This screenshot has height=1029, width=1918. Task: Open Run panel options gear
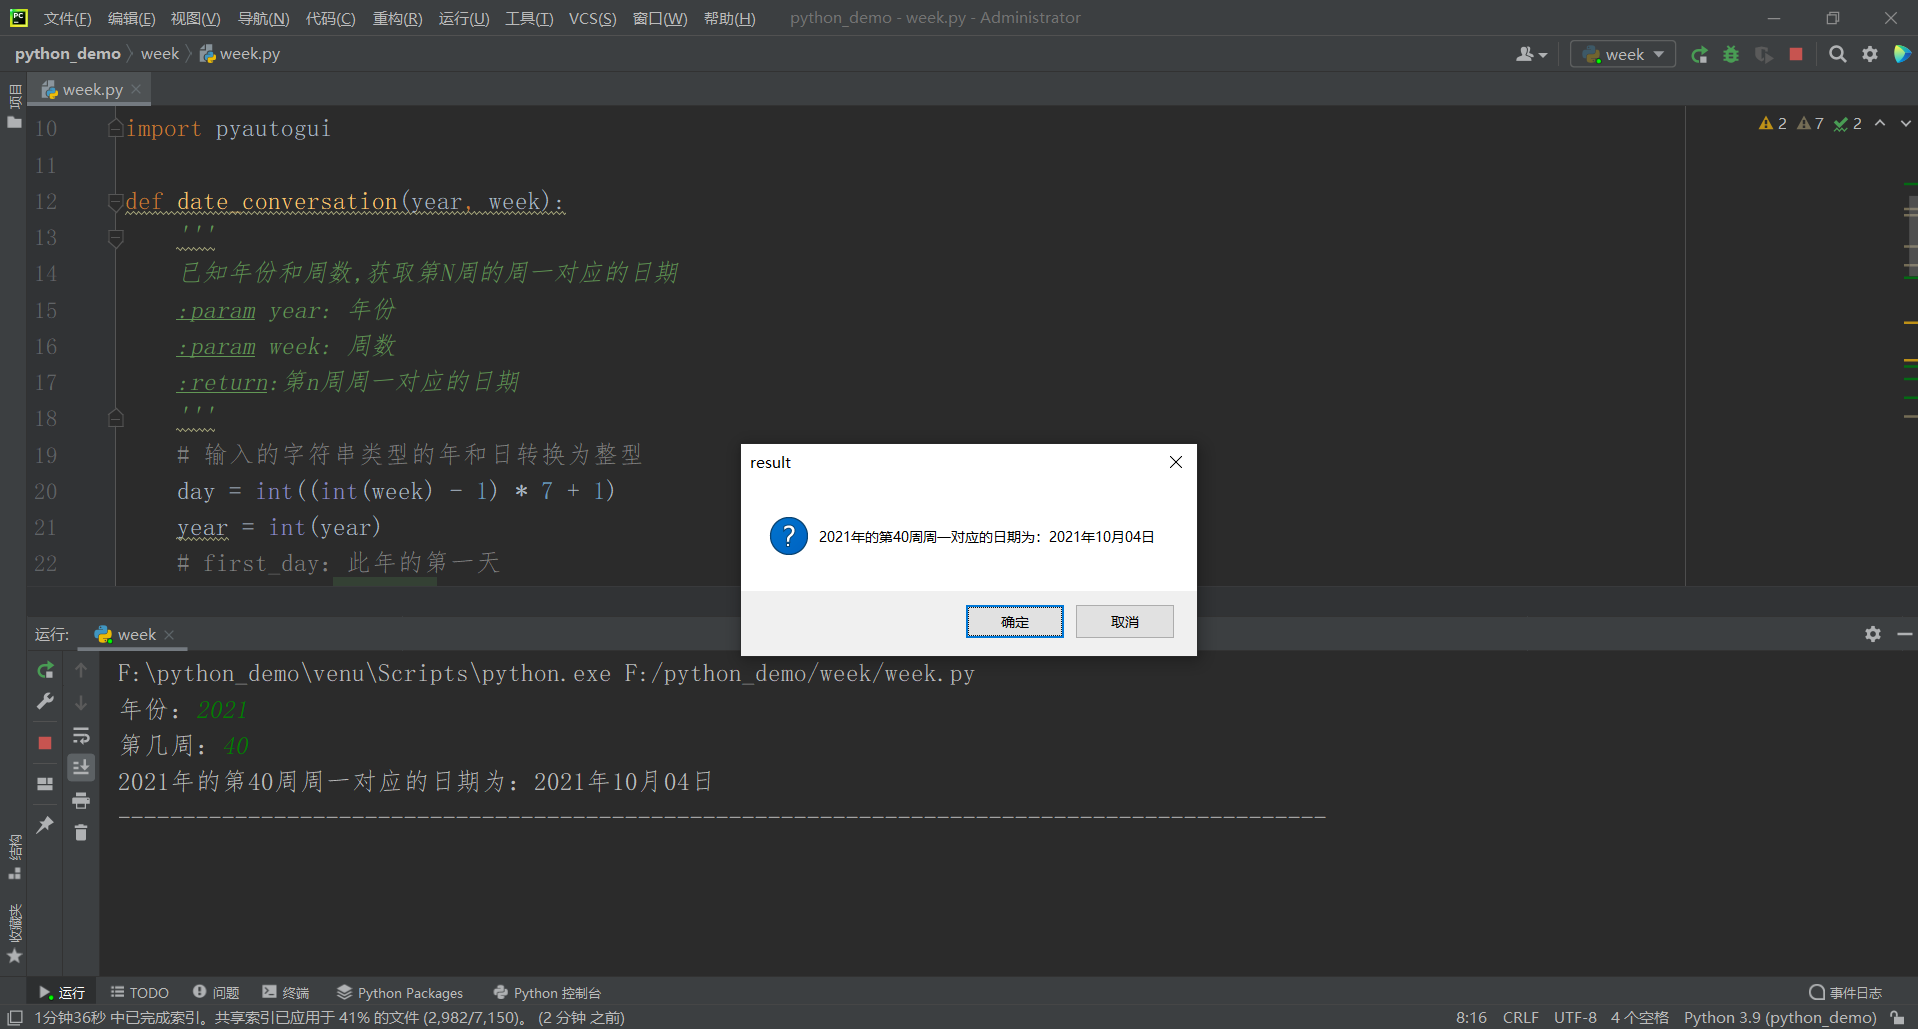click(x=1873, y=634)
